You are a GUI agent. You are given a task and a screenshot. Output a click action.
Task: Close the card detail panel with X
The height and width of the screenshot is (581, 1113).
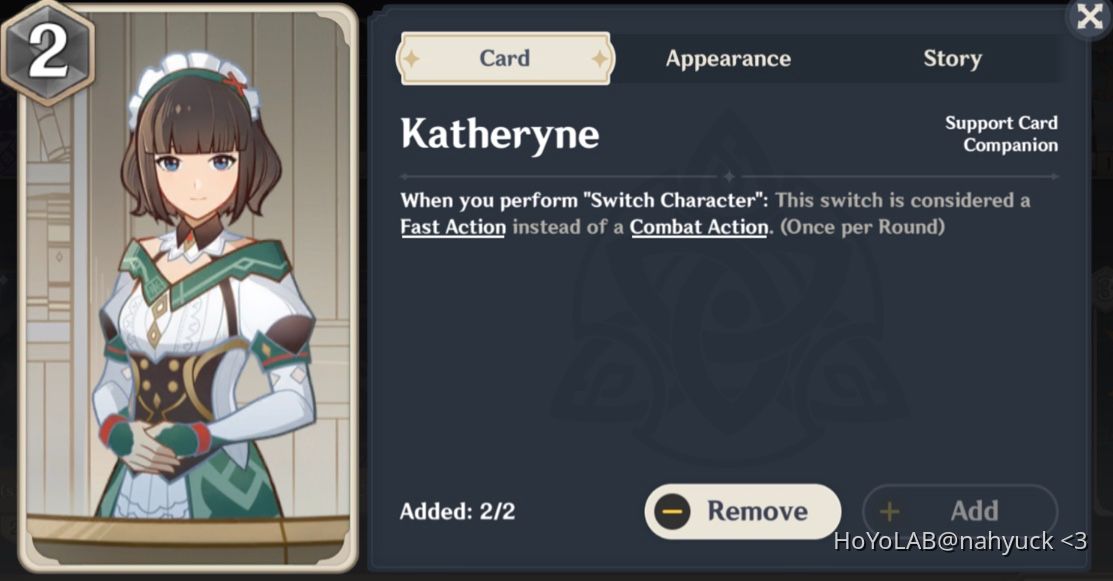click(1090, 16)
